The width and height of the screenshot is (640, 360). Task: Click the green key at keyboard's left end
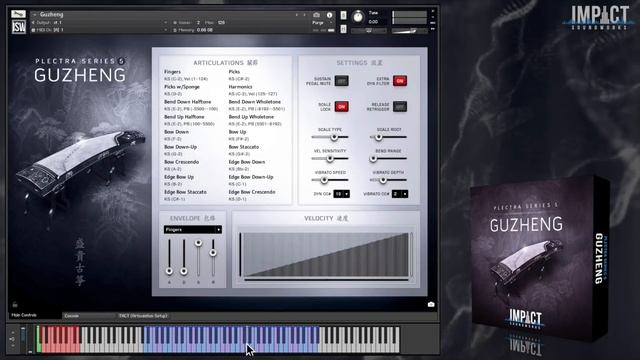pyautogui.click(x=38, y=339)
